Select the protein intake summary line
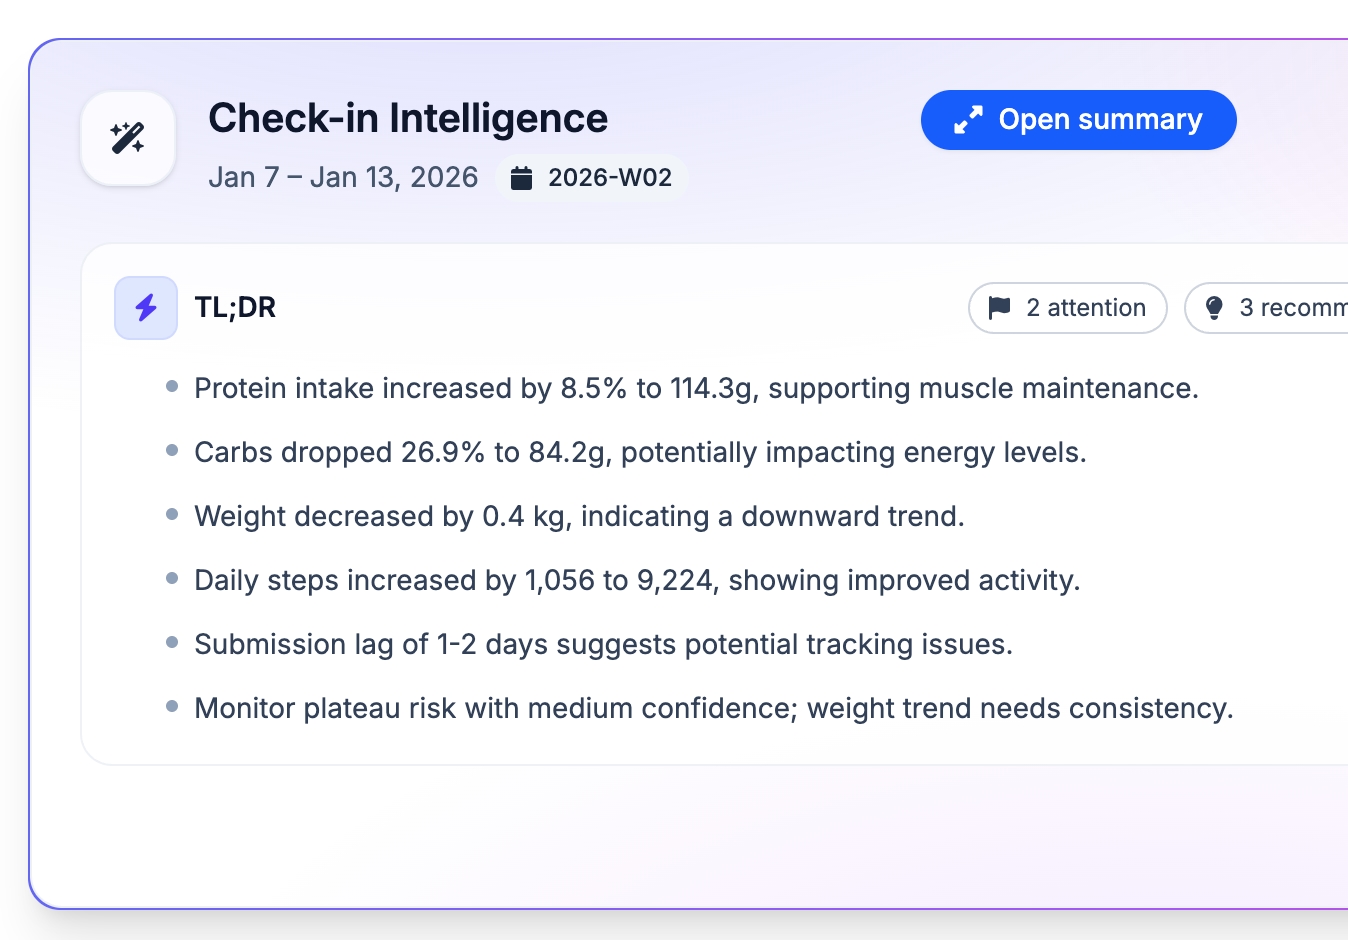This screenshot has height=940, width=1348. coord(696,388)
